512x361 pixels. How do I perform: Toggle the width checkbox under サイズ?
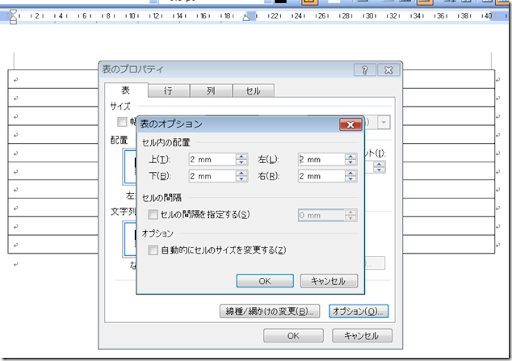[x=122, y=122]
